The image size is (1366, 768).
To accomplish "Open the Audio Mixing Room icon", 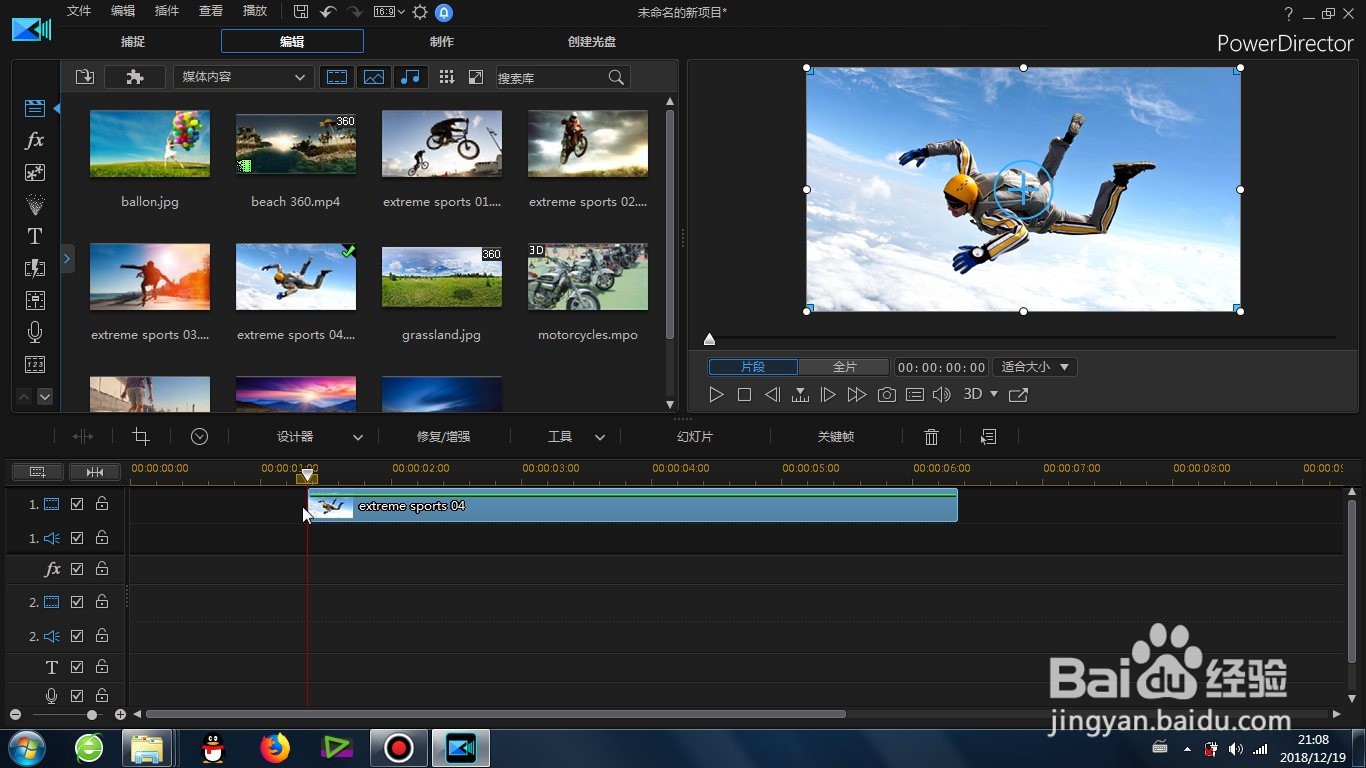I will tap(35, 300).
